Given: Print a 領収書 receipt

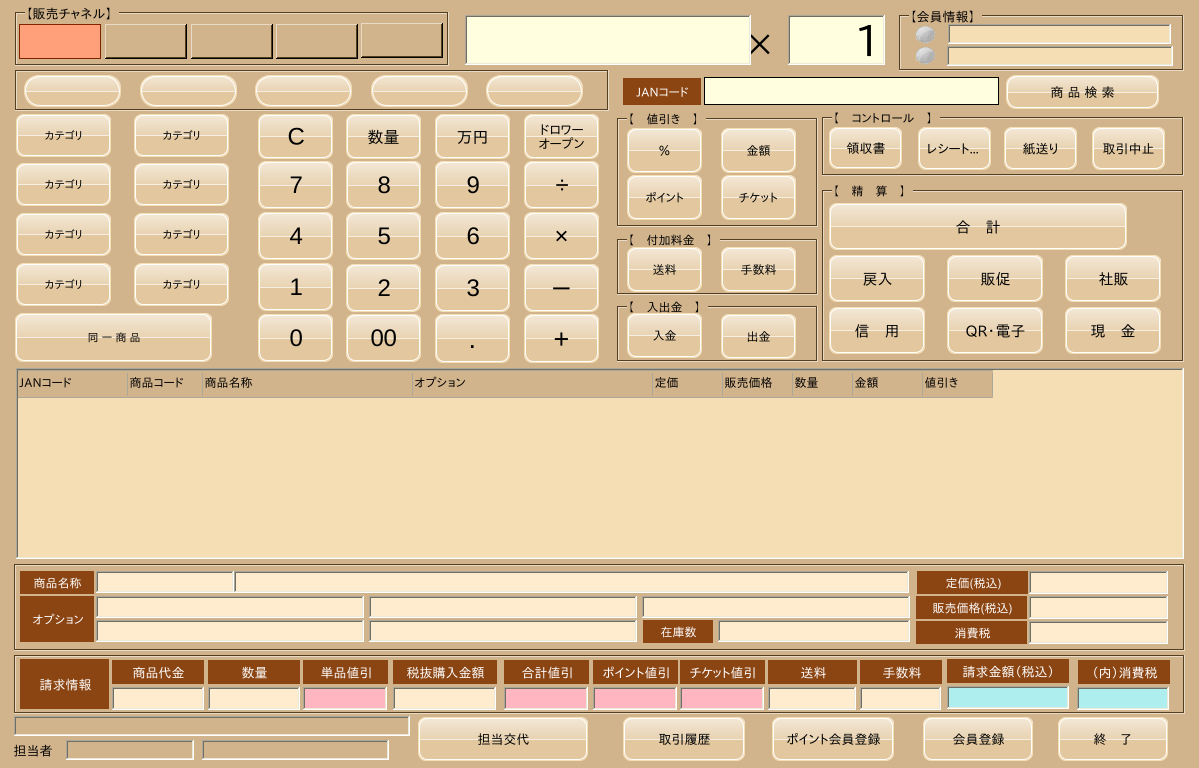Looking at the screenshot, I should coord(866,148).
